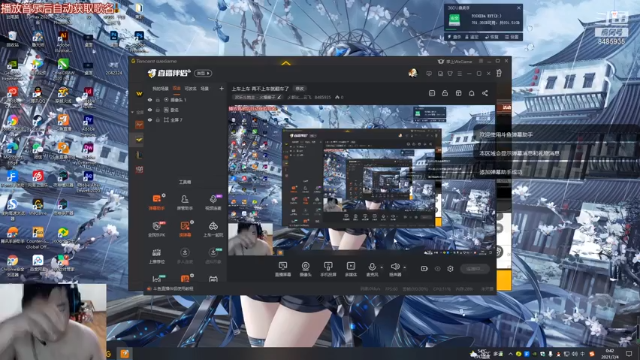Screen dimensions: 640x360
Task: Open the room manager assistant tool
Action: 184,202
